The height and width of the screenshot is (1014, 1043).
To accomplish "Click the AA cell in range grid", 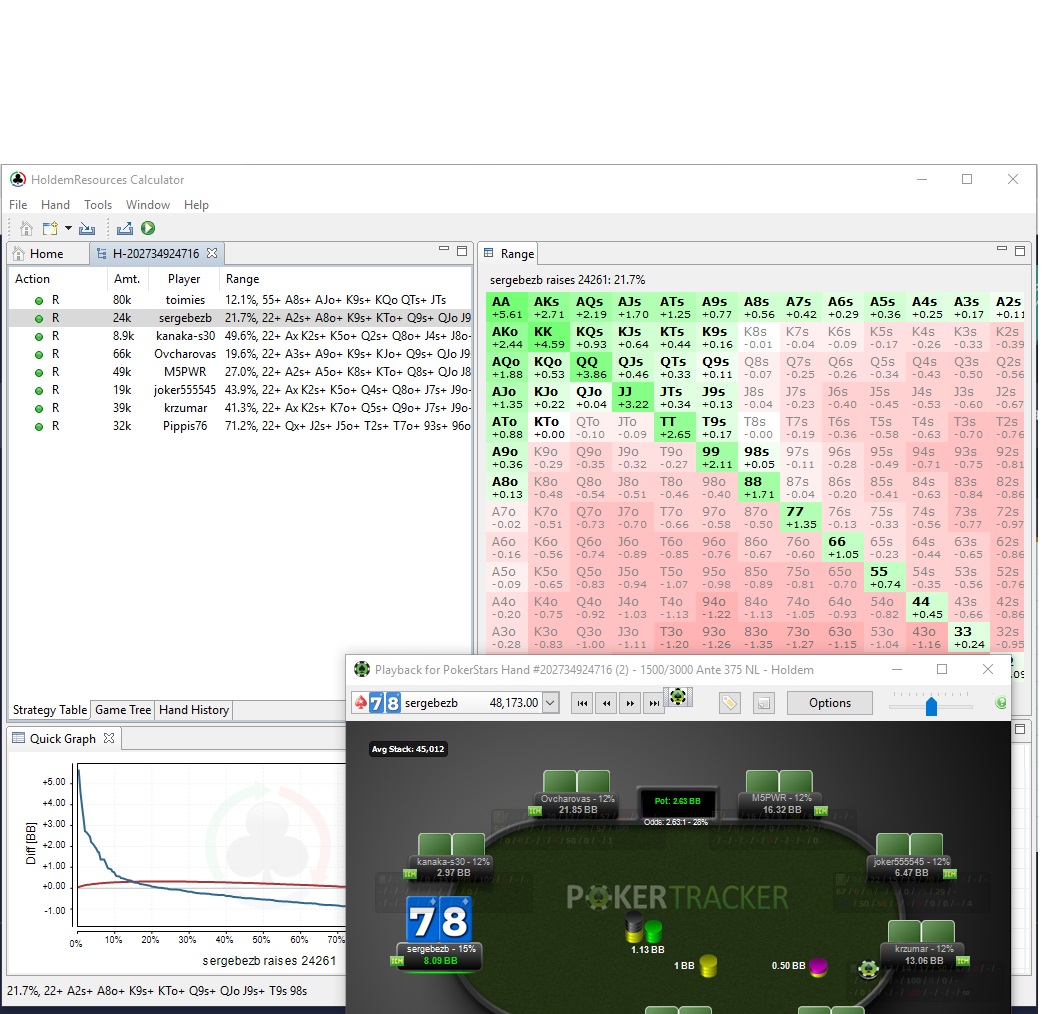I will click(506, 307).
